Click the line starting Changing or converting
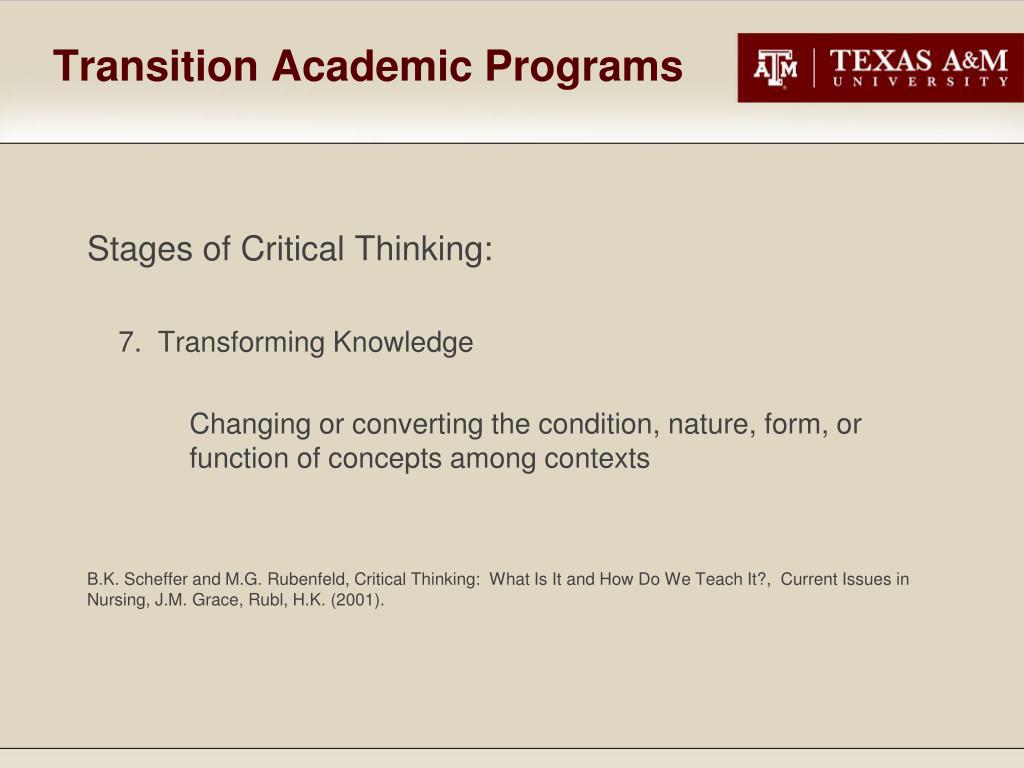The height and width of the screenshot is (768, 1024). (525, 424)
